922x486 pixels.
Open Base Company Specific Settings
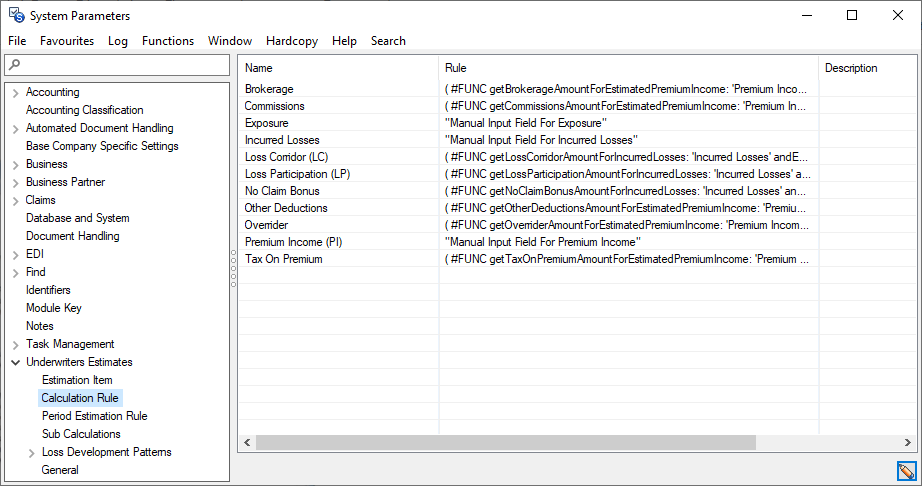pos(102,146)
